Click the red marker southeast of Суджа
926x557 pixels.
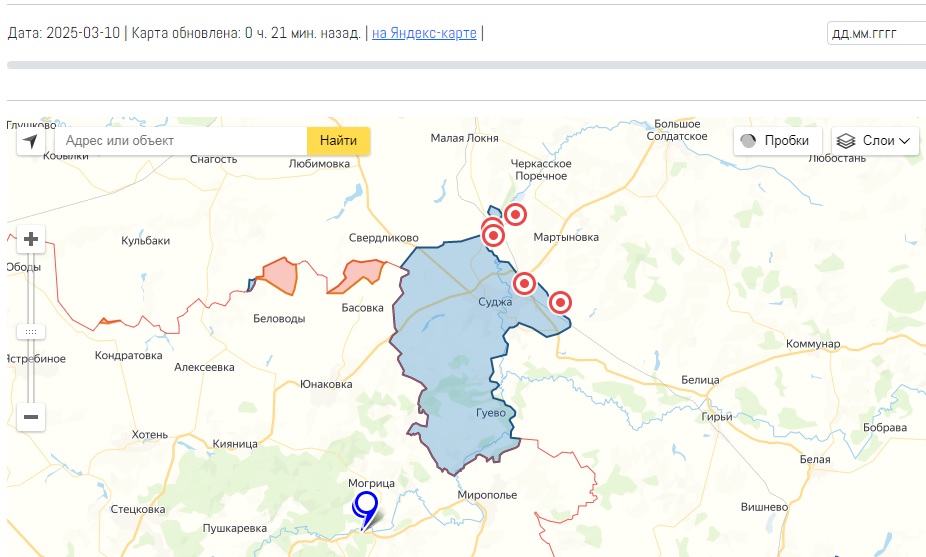(x=560, y=302)
